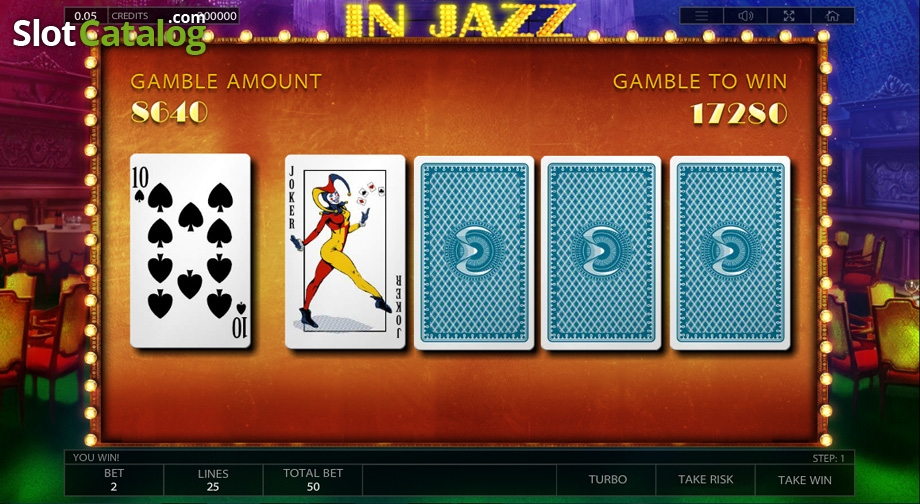Pick the middle face-down blue card
The height and width of the screenshot is (504, 920).
point(601,252)
